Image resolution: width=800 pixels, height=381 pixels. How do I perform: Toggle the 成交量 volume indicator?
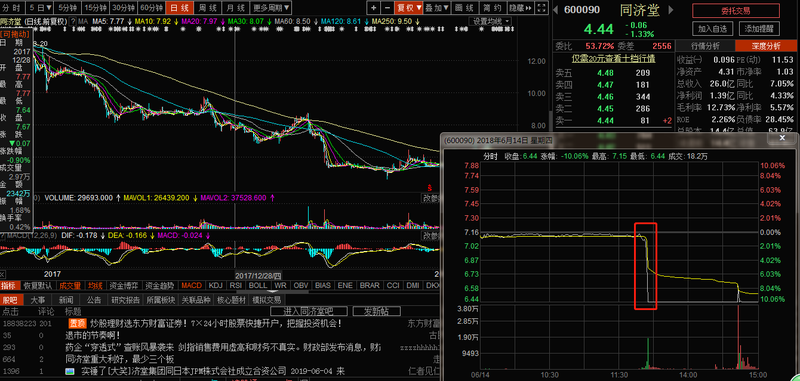click(x=70, y=285)
